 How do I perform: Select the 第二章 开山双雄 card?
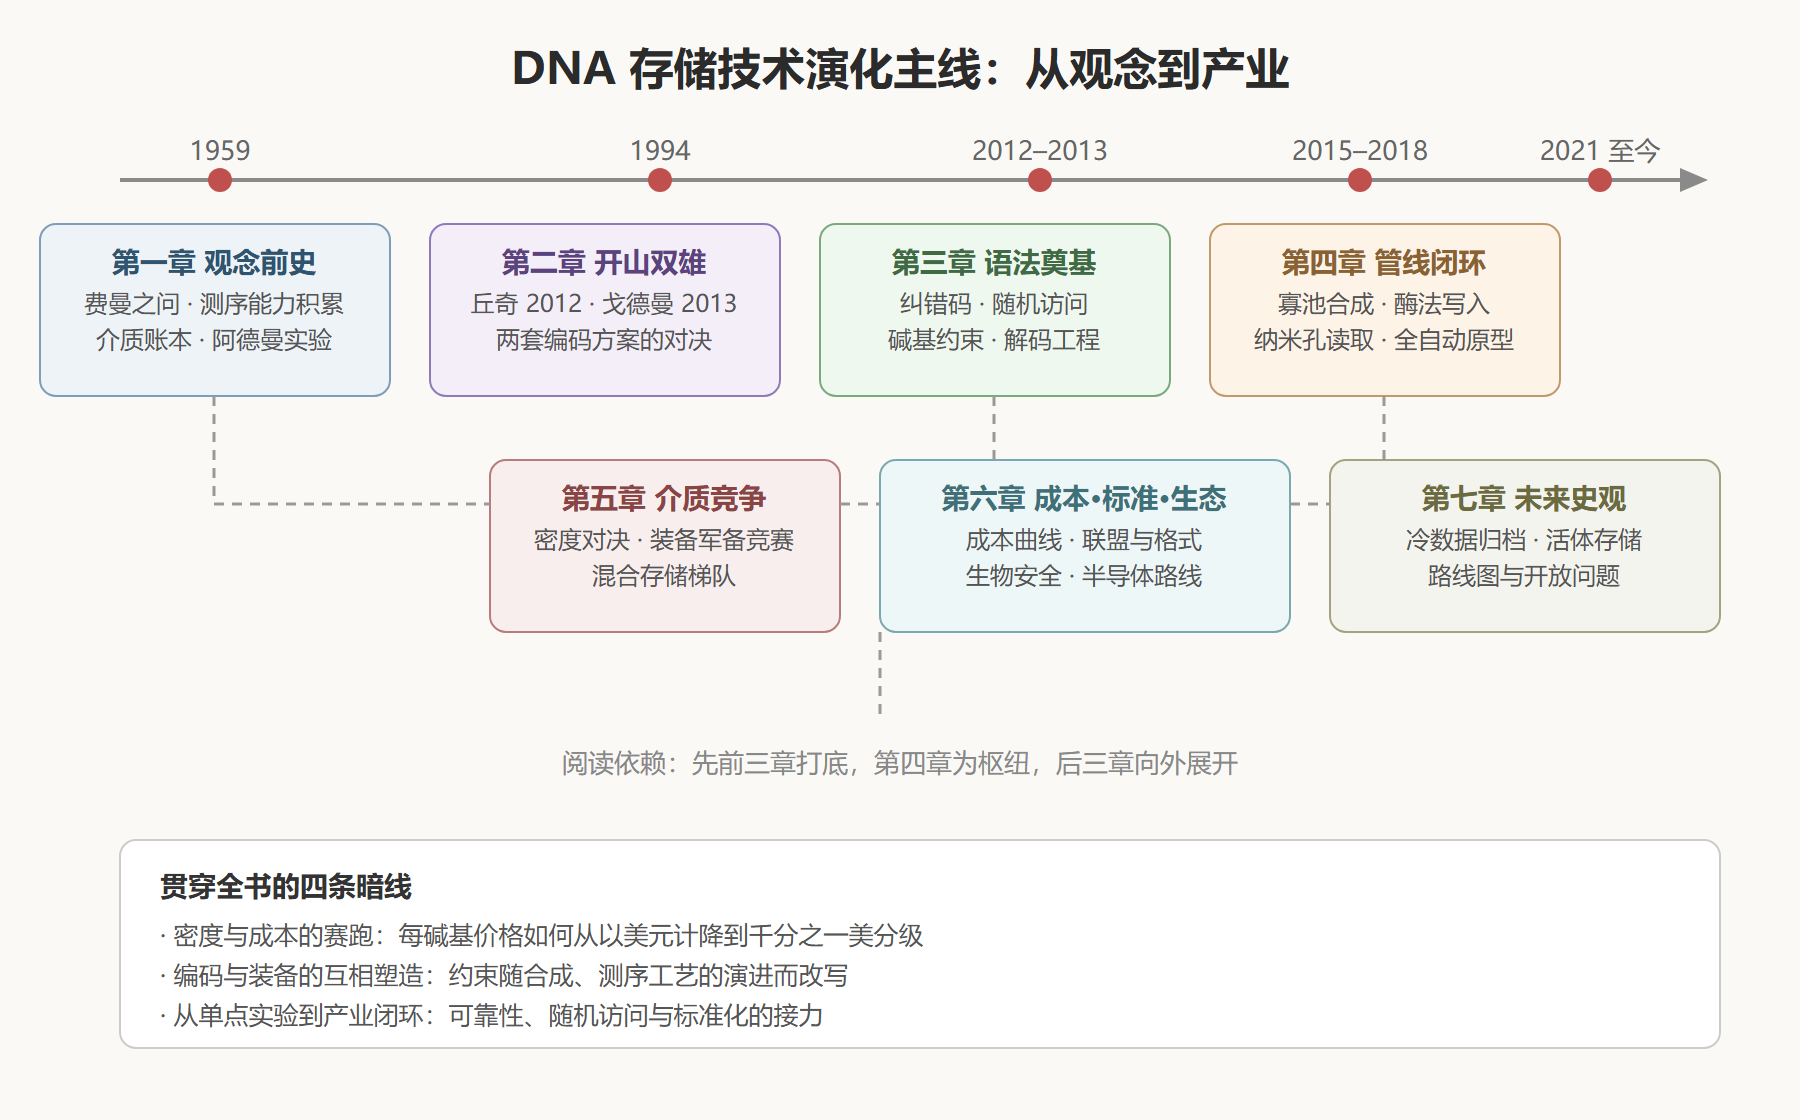tap(605, 310)
